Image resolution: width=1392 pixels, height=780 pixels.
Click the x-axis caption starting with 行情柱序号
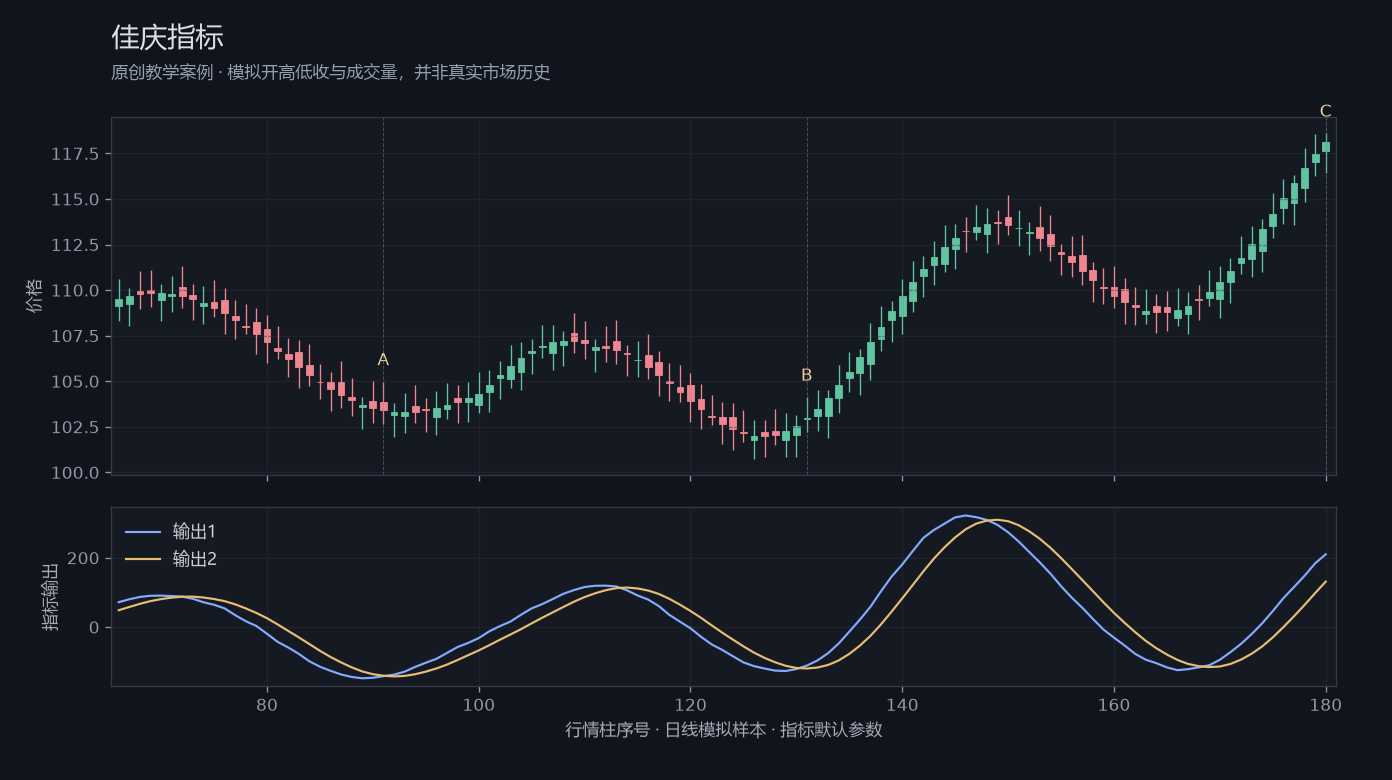724,730
